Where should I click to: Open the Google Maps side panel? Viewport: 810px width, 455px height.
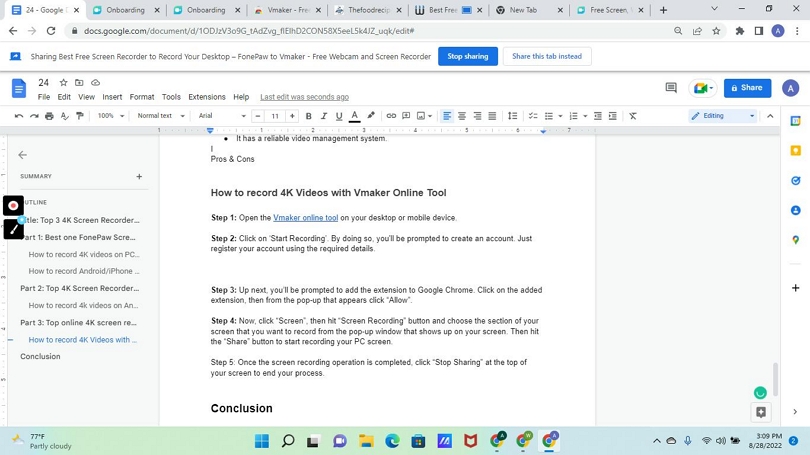[x=796, y=240]
